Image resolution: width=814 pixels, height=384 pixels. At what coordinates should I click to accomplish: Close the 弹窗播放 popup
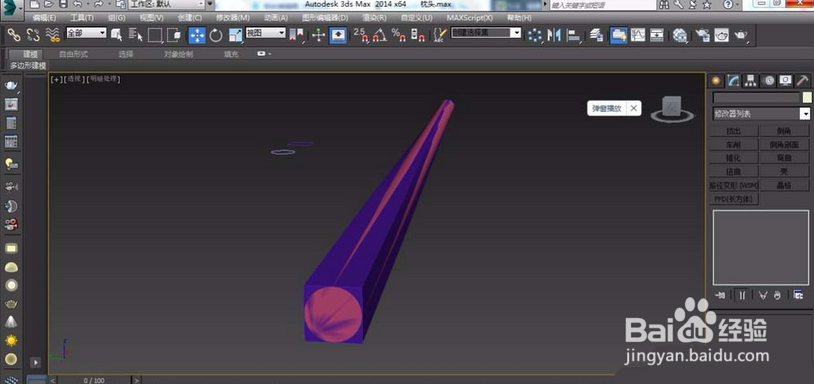633,108
